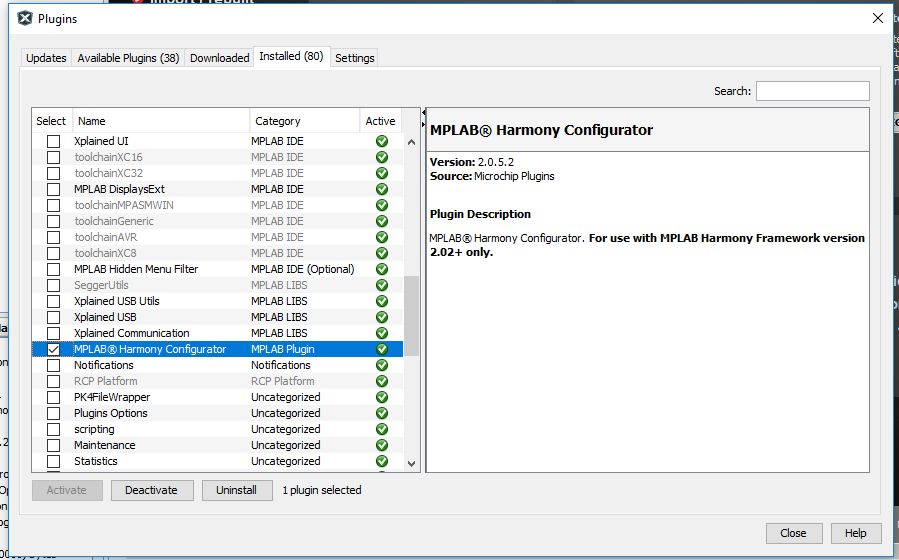Click the MPLAB IDE (Optional) category cell
The width and height of the screenshot is (899, 560).
click(x=303, y=269)
